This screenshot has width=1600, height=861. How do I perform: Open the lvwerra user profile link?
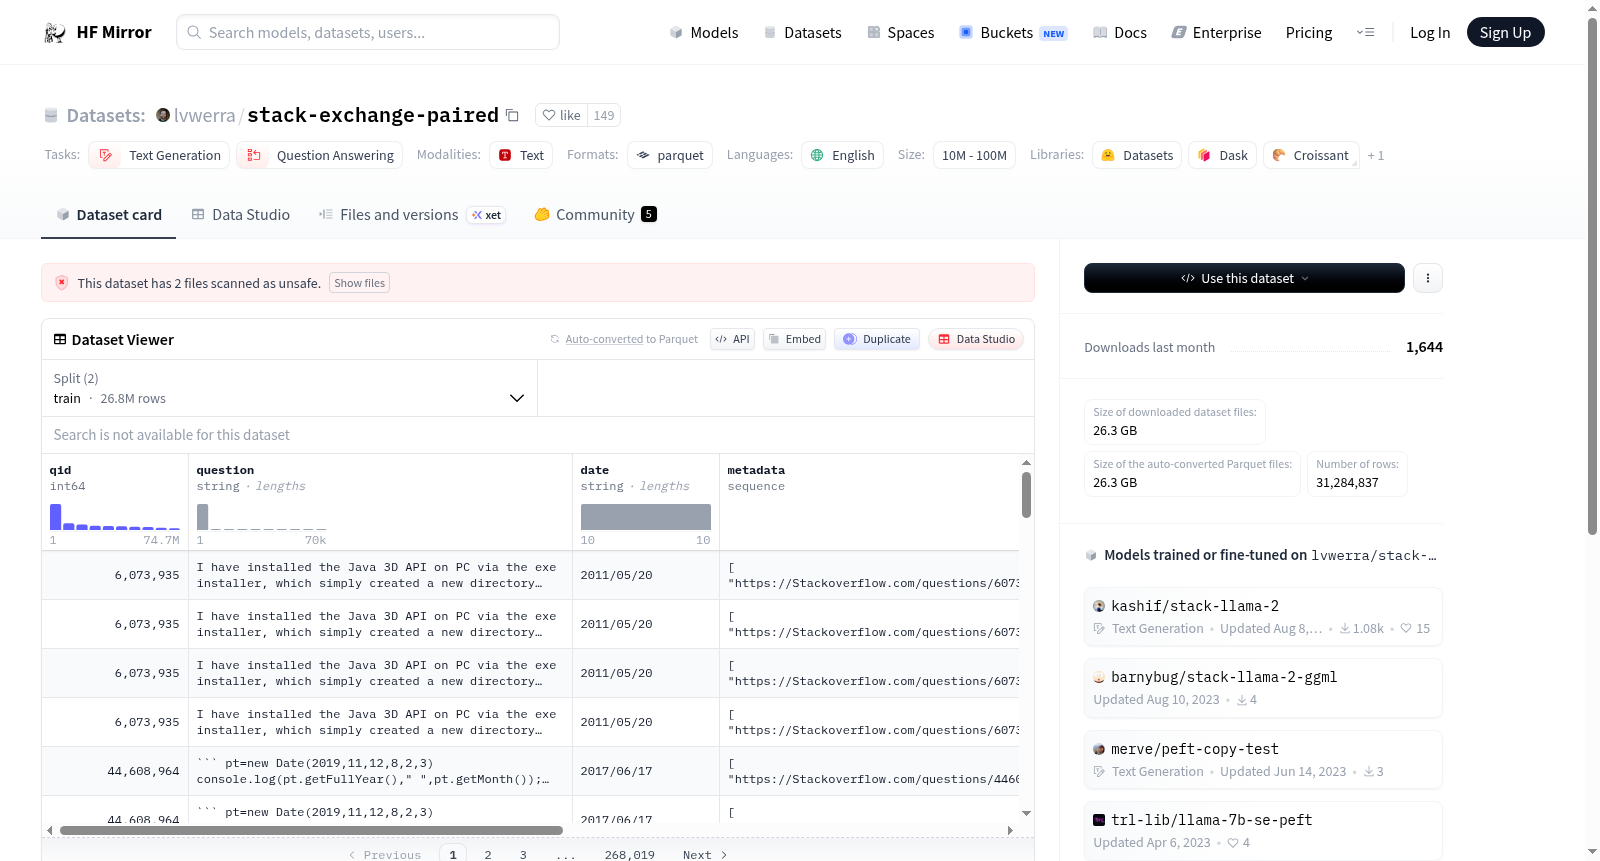(x=205, y=115)
